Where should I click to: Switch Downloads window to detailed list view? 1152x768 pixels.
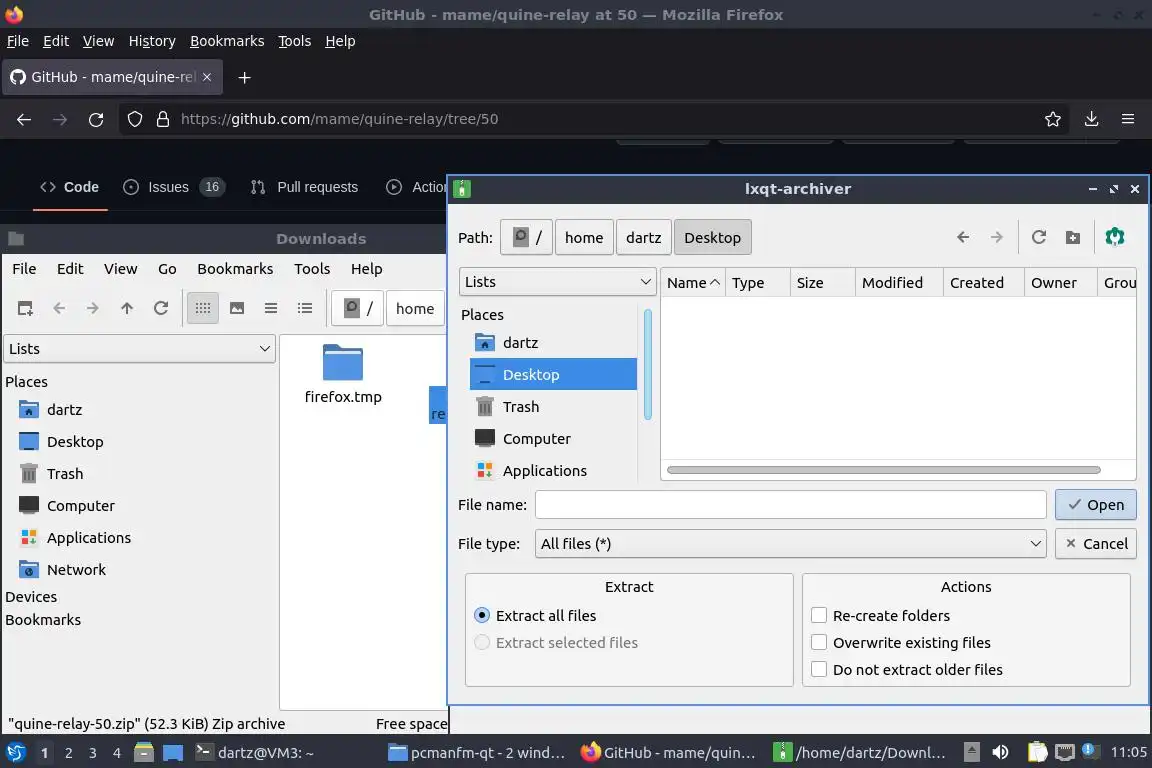click(305, 309)
